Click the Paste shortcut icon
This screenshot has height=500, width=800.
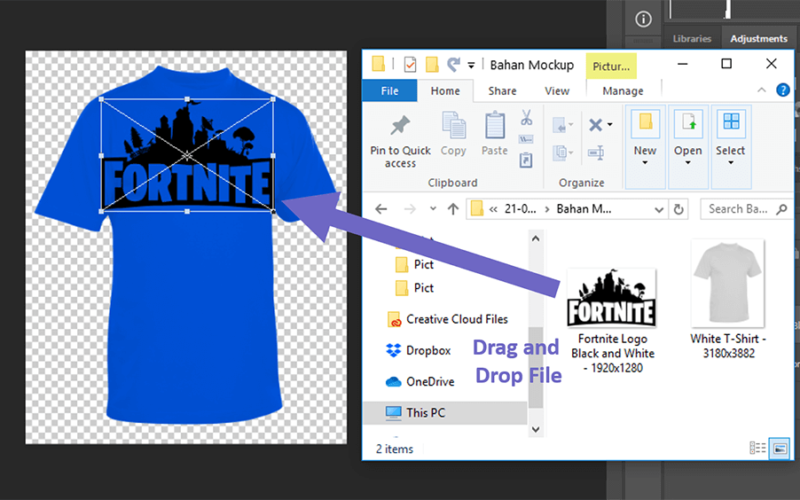526,160
